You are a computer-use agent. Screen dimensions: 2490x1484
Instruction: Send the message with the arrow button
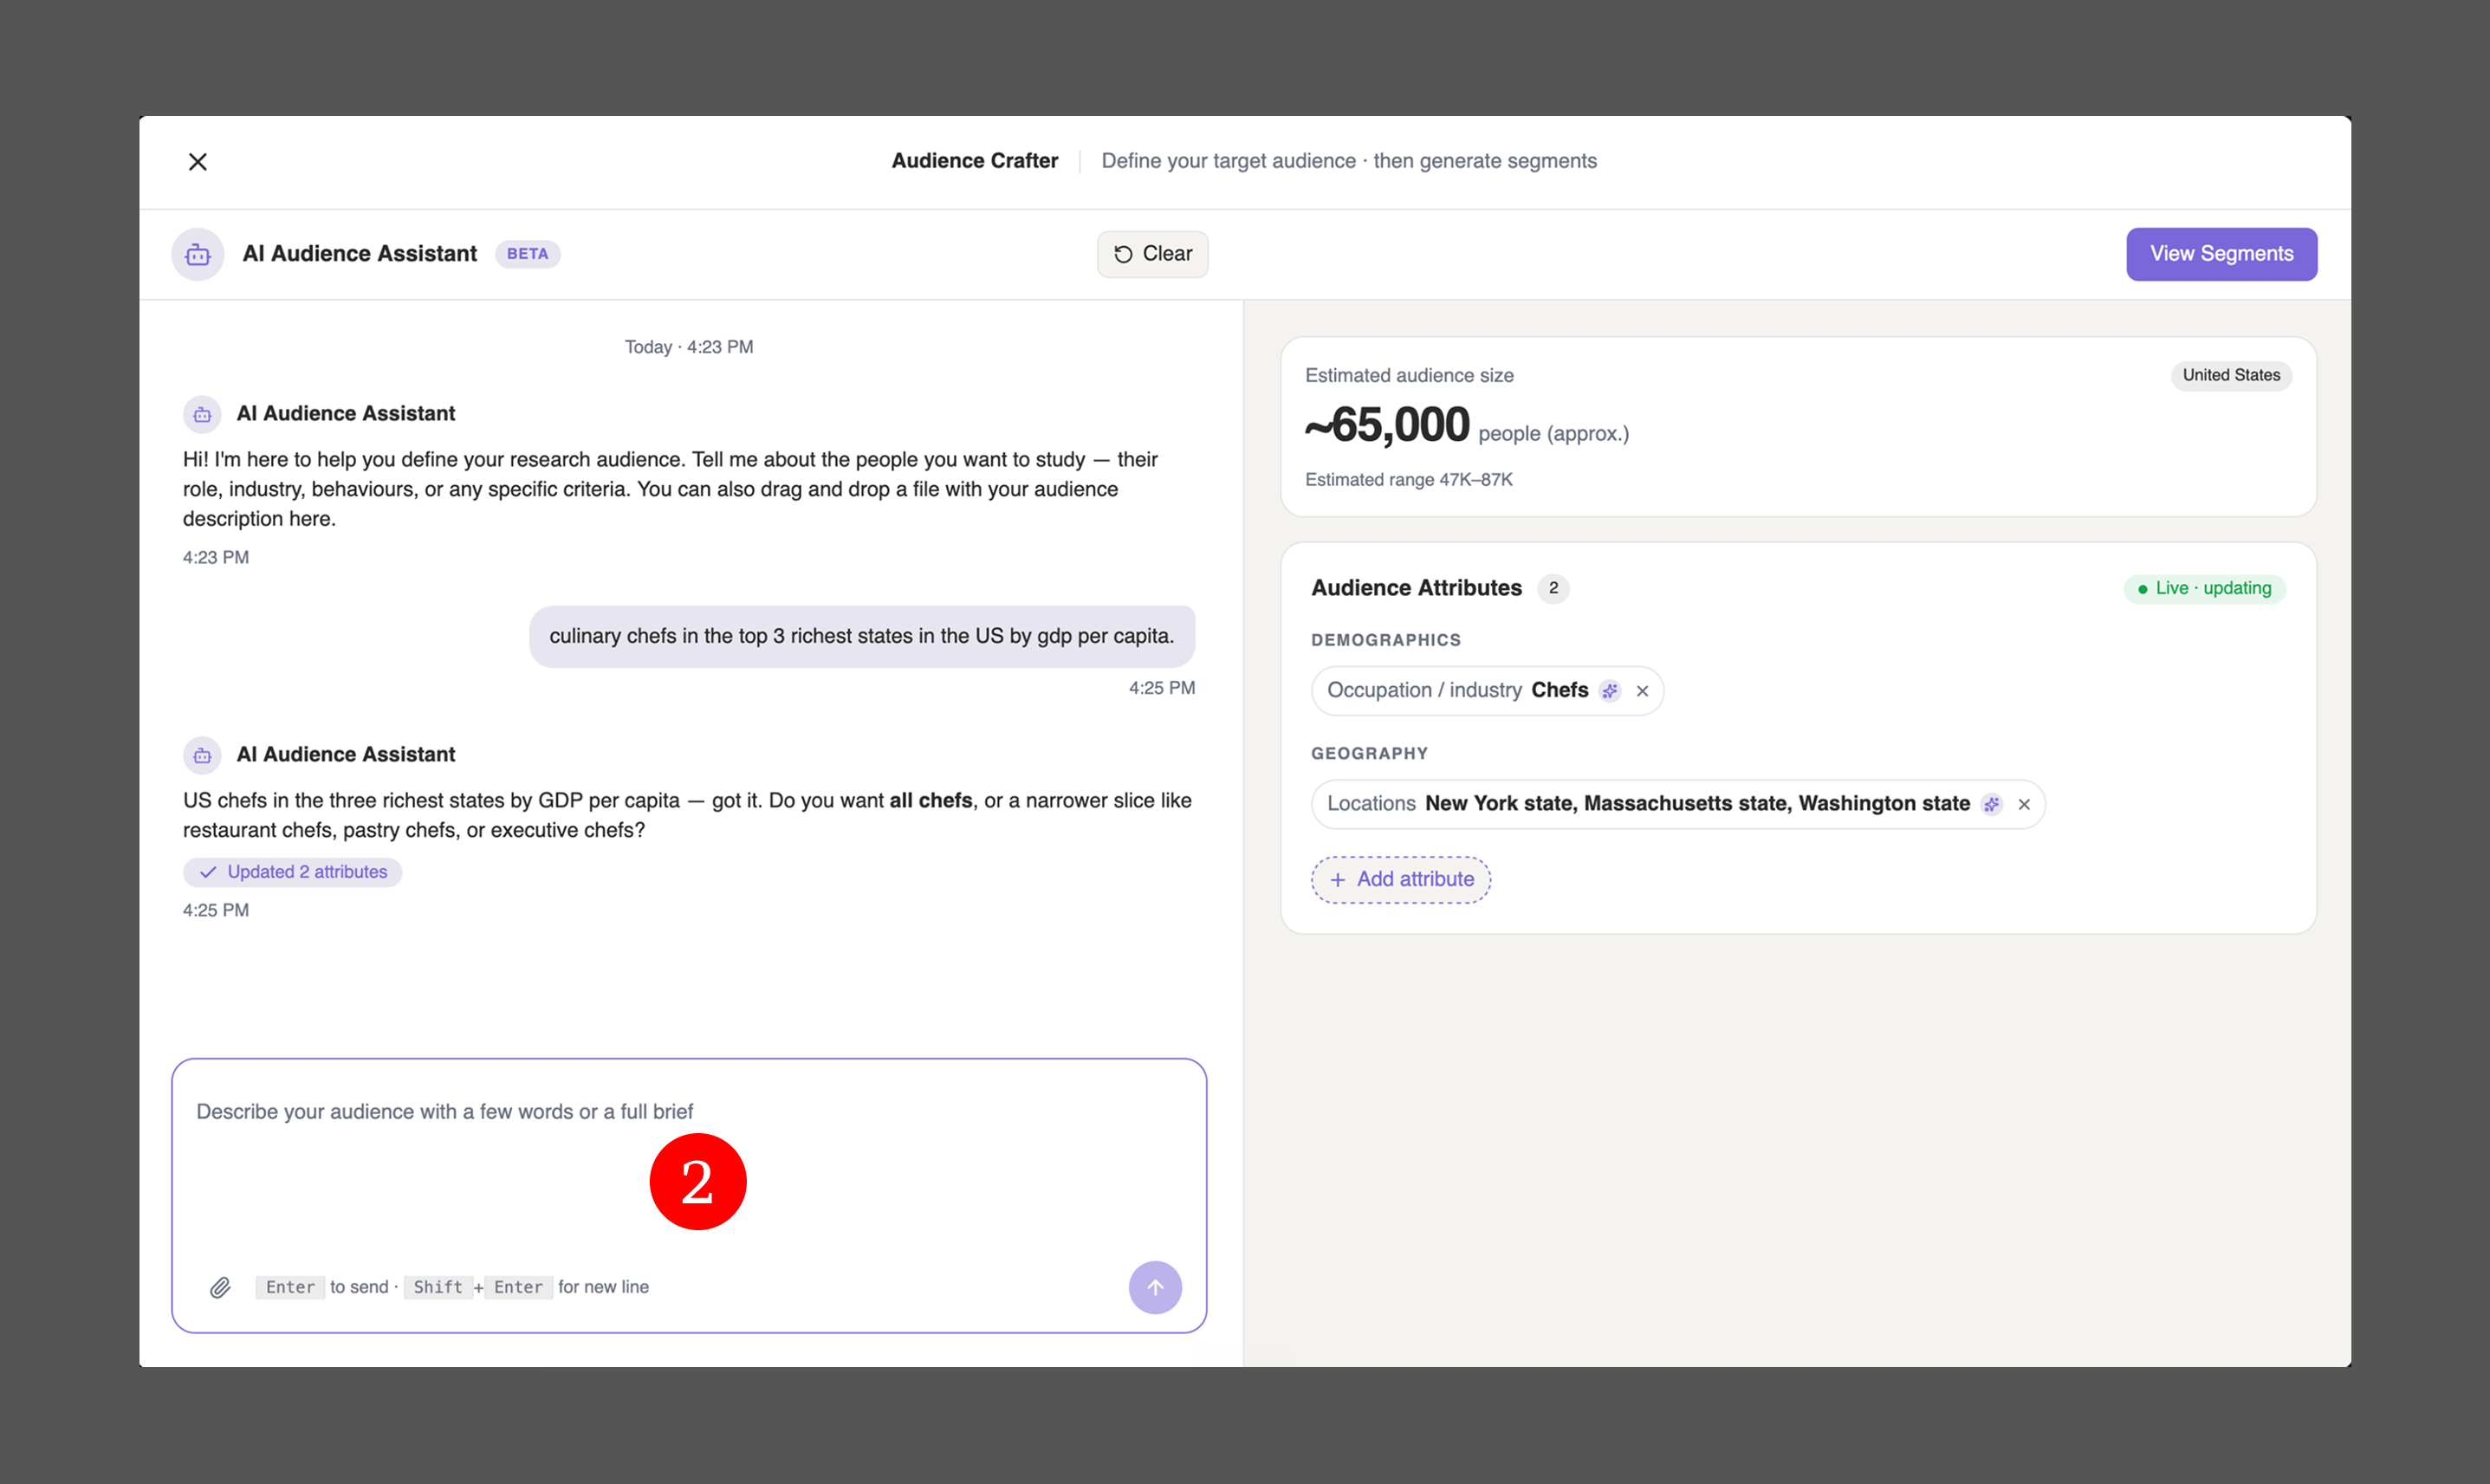point(1155,1287)
